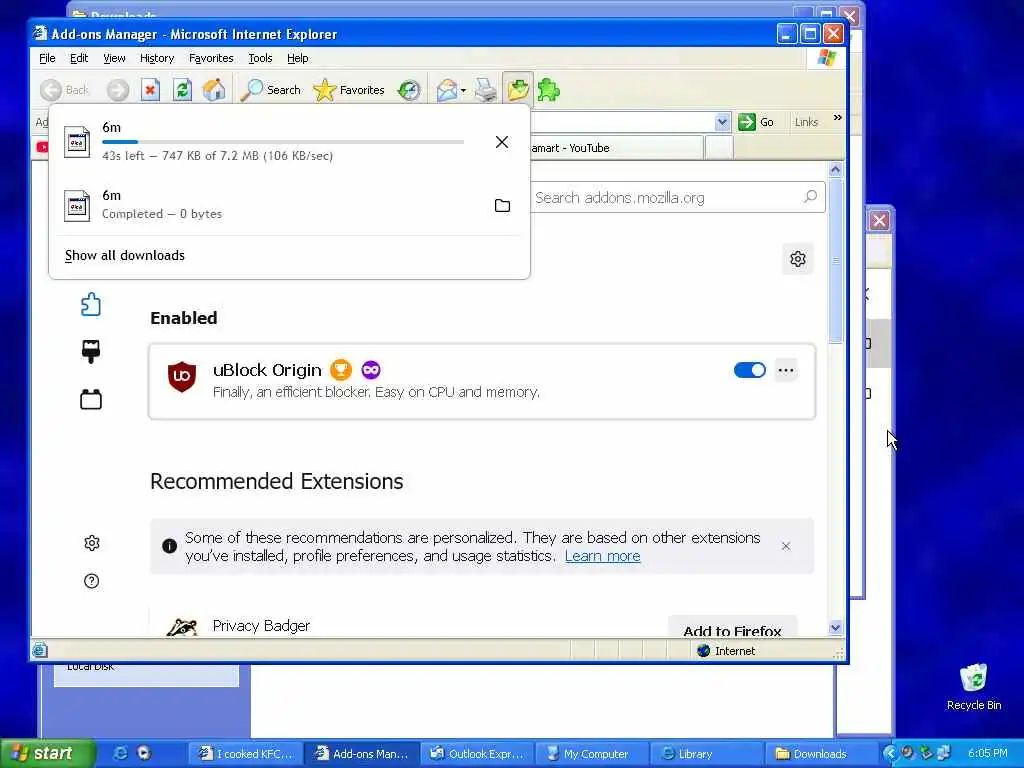This screenshot has height=768, width=1024.
Task: Select the Plugins sidebar icon
Action: pyautogui.click(x=91, y=399)
